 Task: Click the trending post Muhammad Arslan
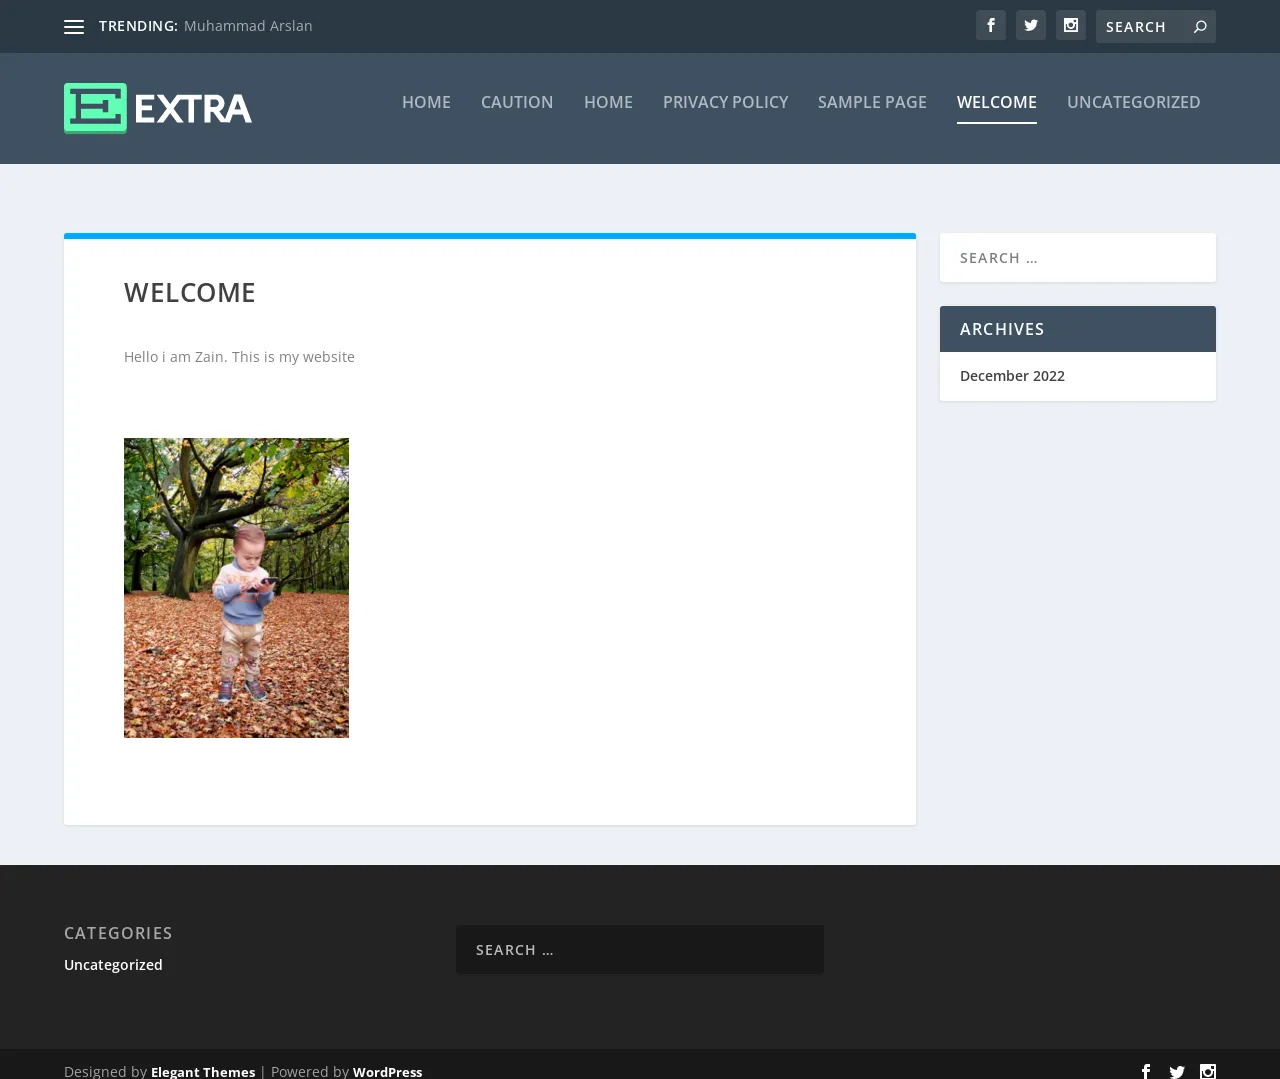tap(248, 26)
